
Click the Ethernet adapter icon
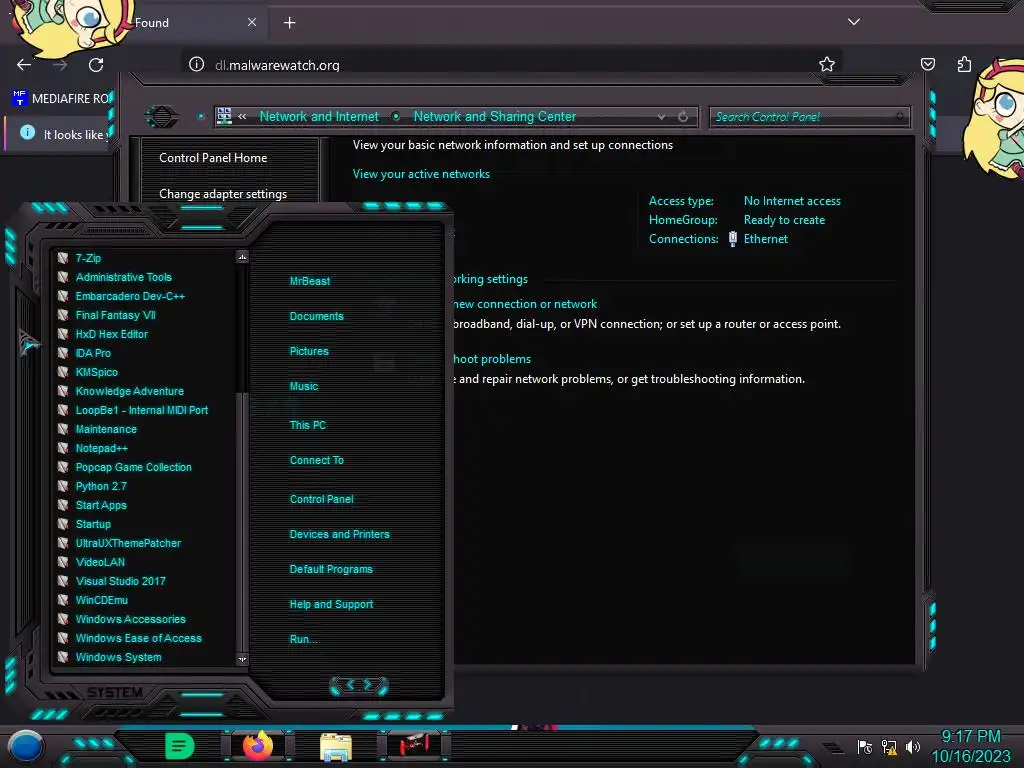[x=733, y=239]
